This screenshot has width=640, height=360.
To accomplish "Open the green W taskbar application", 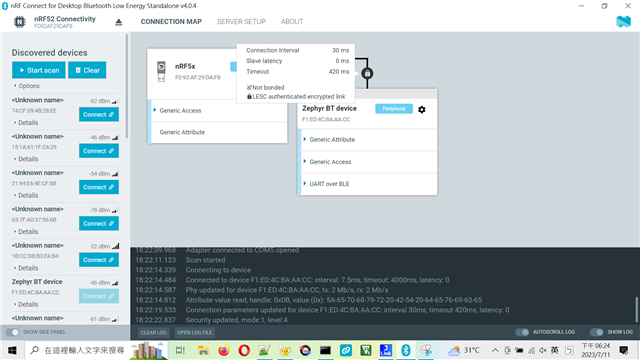I will pyautogui.click(x=366, y=350).
